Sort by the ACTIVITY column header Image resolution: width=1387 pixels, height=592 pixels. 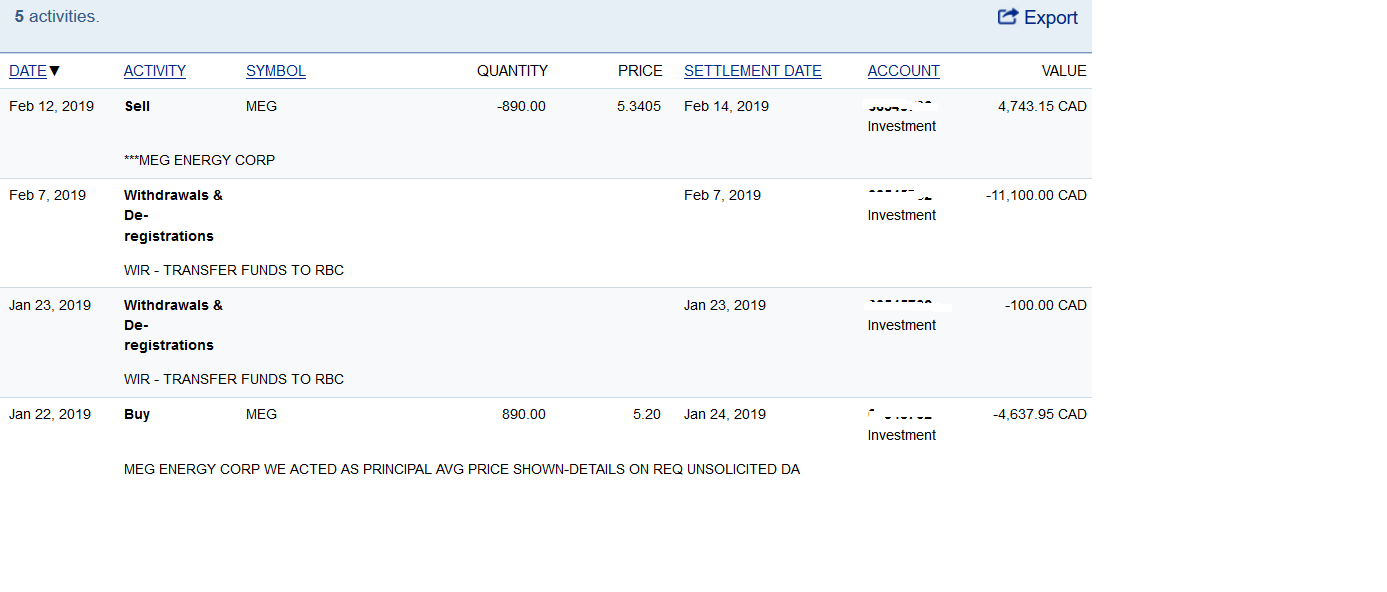[155, 71]
